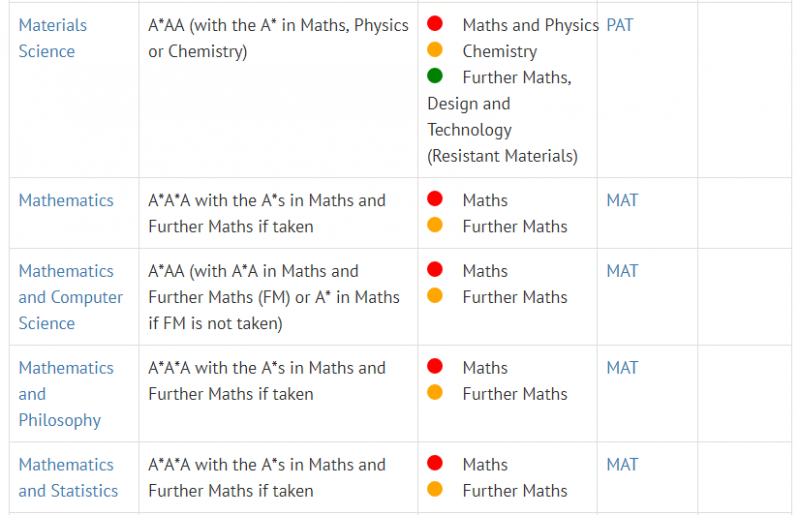Click MAT link for Mathematics and Computer Science
This screenshot has height=515, width=800.
622,271
